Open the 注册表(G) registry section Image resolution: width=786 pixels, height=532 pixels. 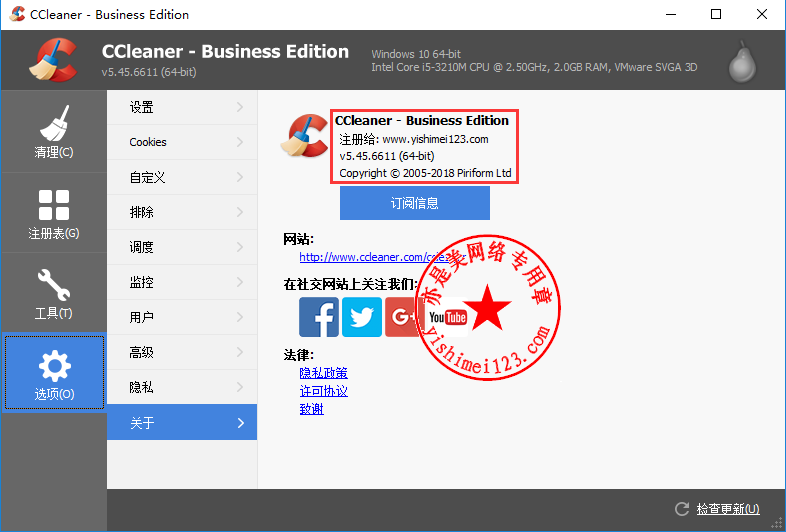tap(54, 213)
